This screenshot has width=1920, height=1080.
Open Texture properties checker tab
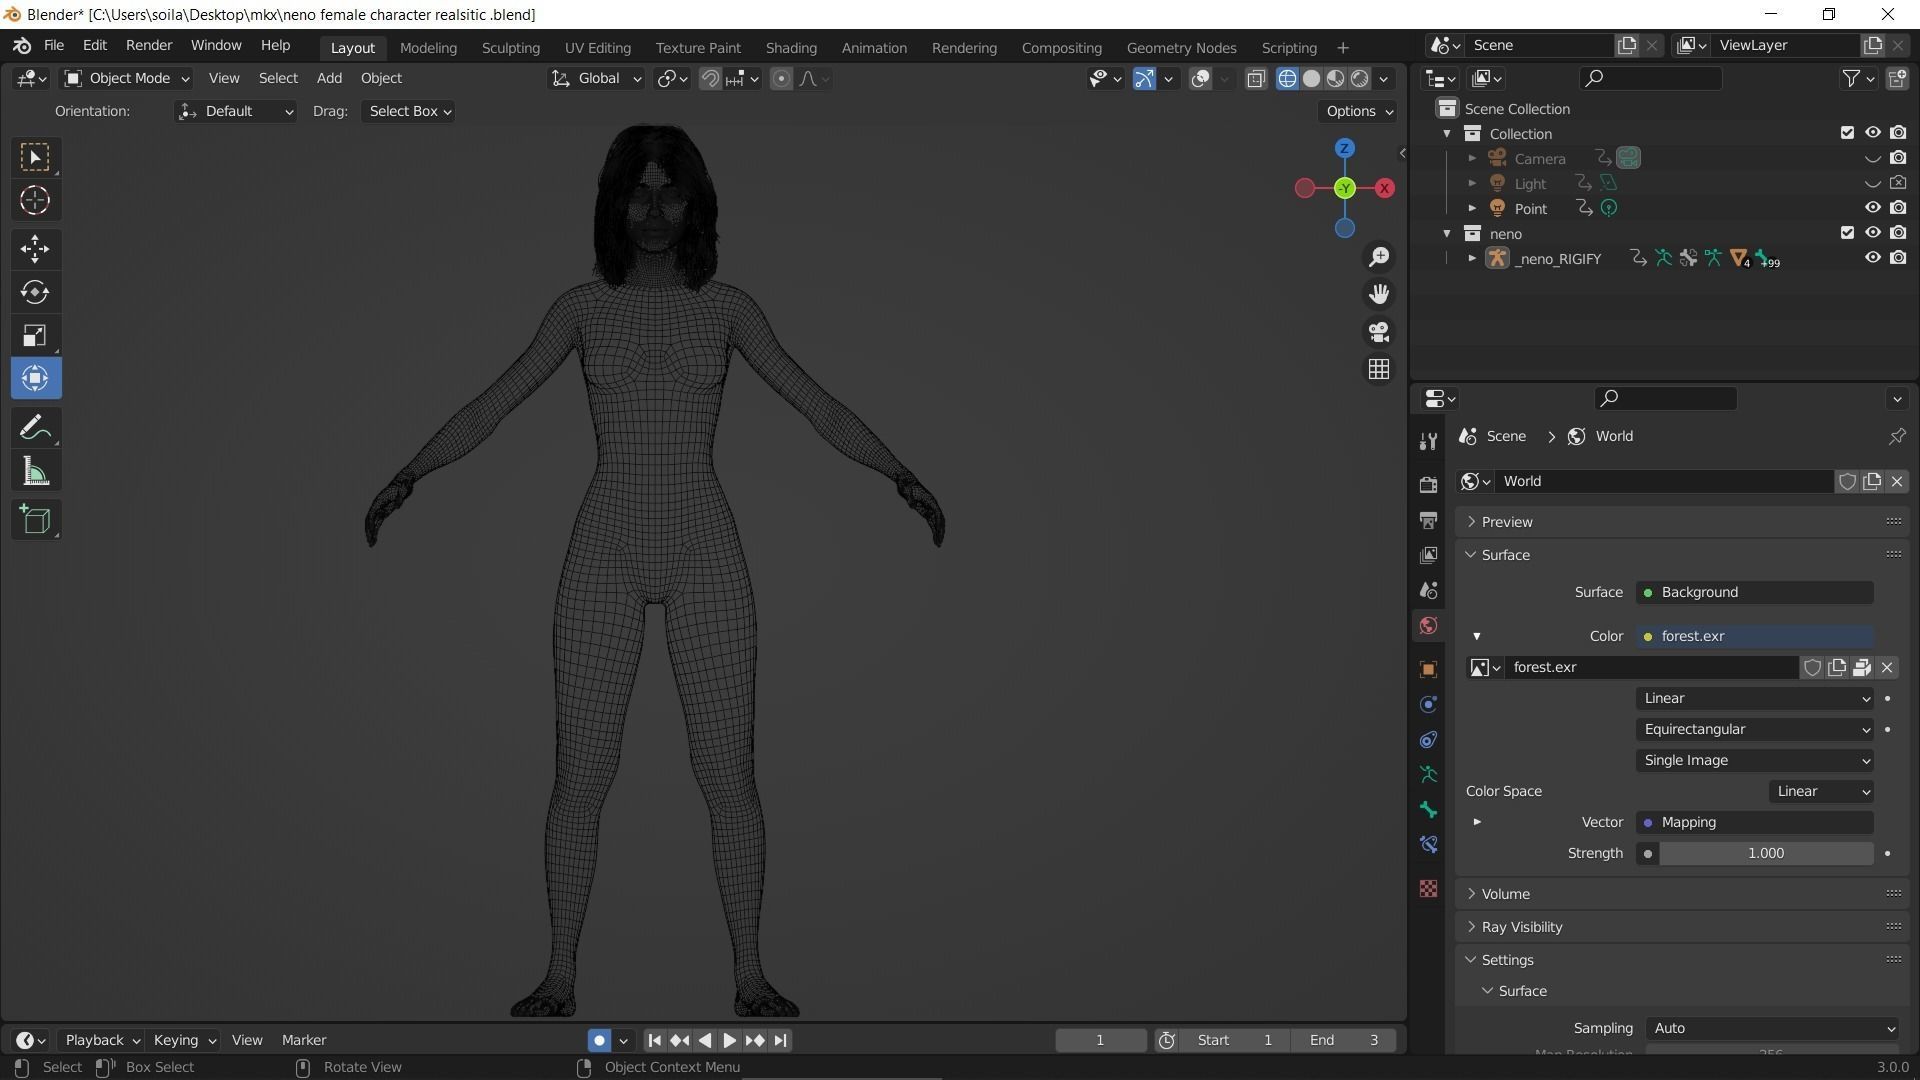pyautogui.click(x=1428, y=888)
